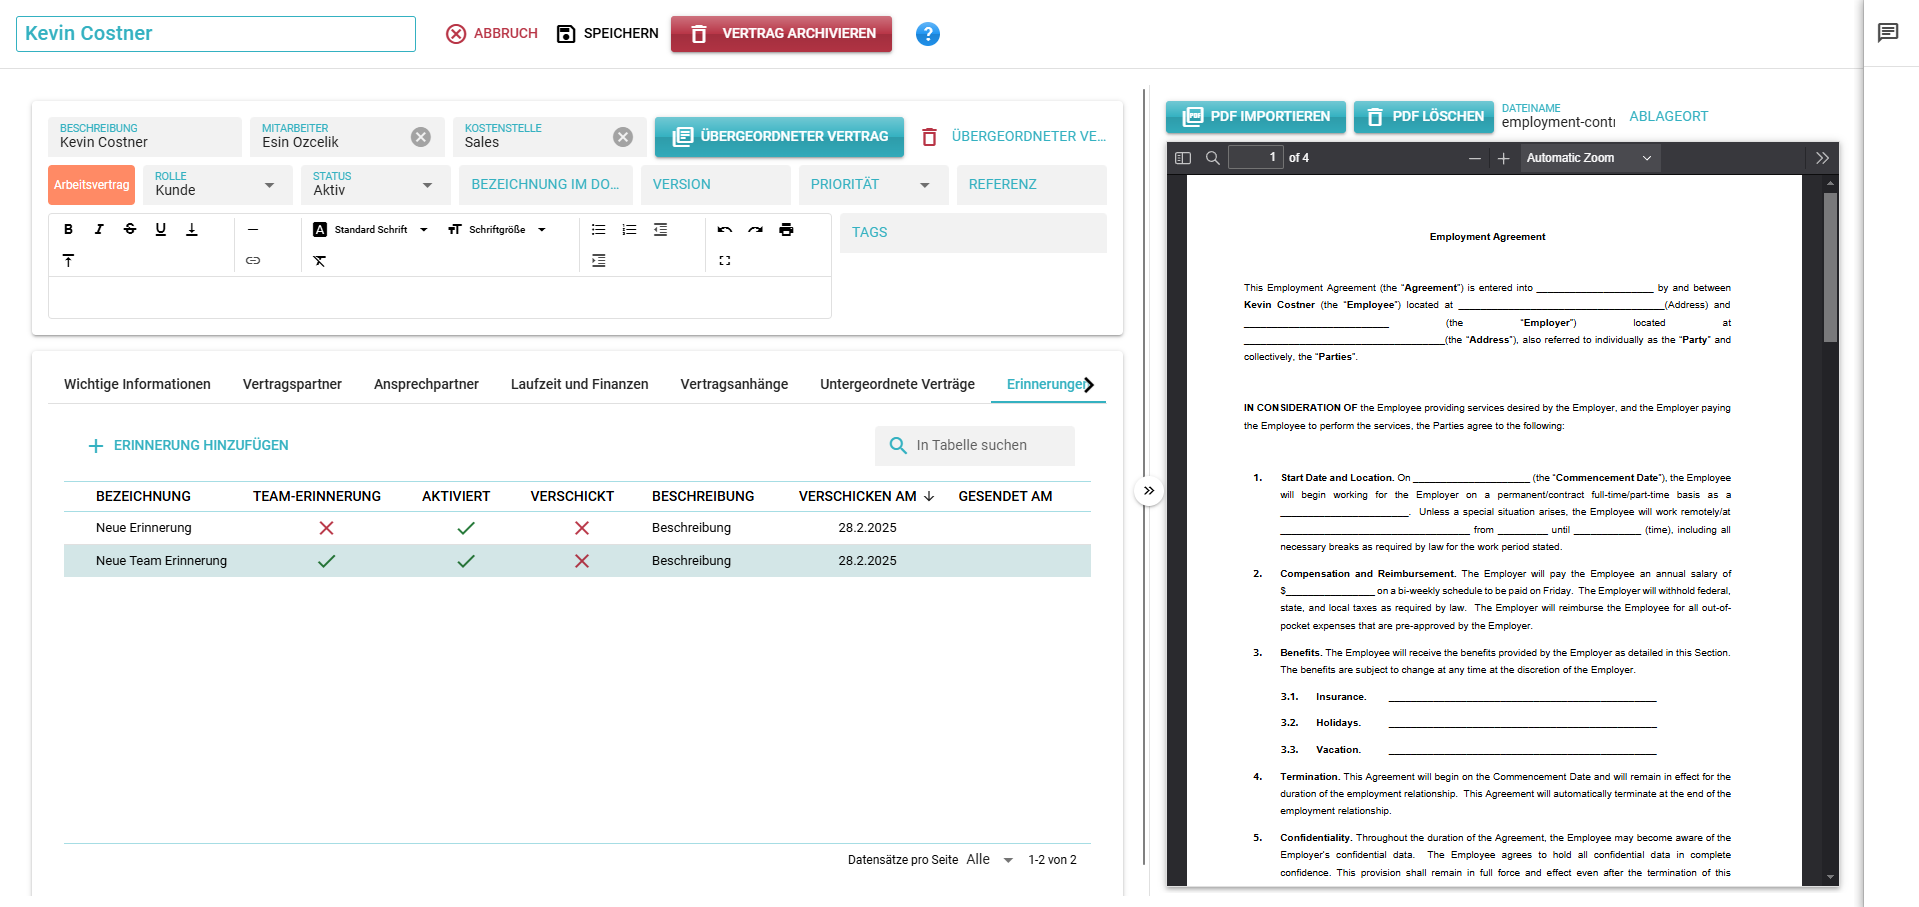
Task: Open the Automatic Zoom dropdown in PDF viewer
Action: coord(1588,158)
